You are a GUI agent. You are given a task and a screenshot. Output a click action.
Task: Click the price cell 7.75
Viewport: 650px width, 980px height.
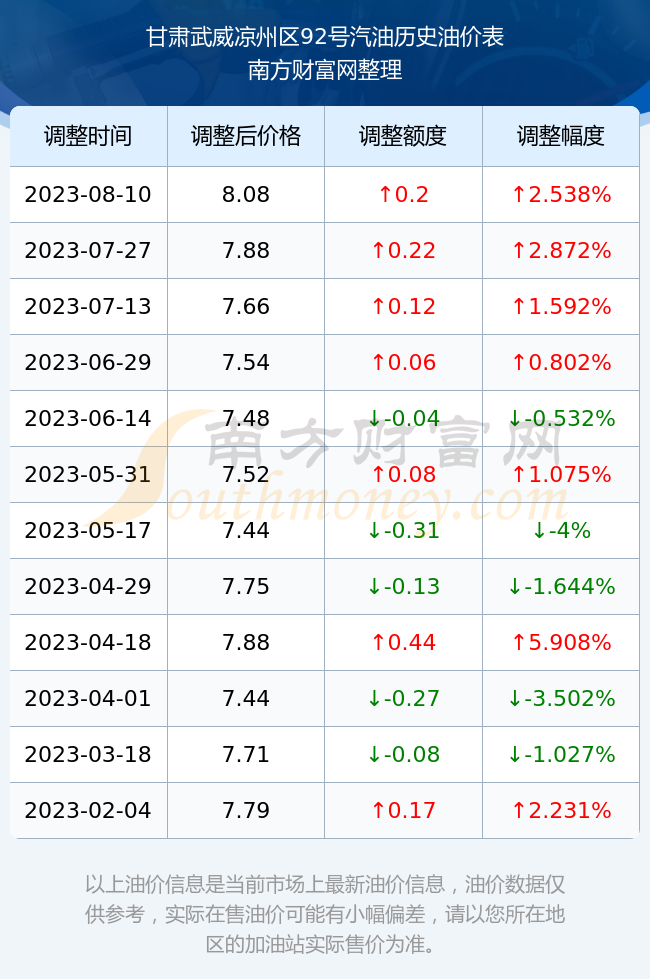click(246, 586)
